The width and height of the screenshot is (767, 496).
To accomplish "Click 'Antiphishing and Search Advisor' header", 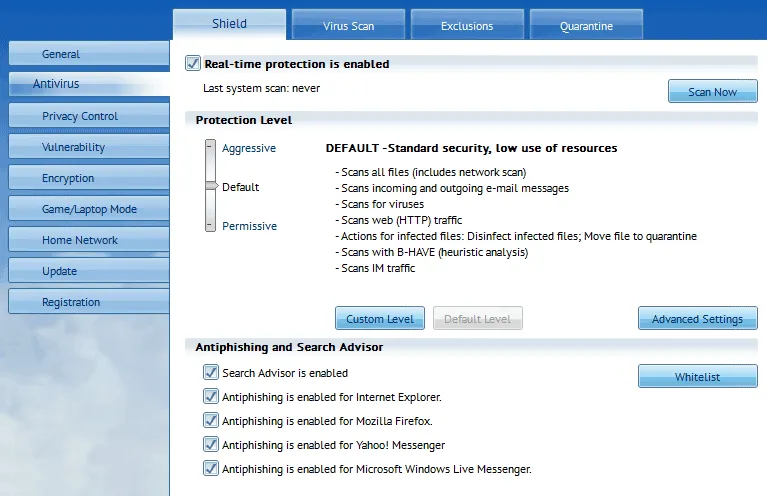I will [289, 347].
